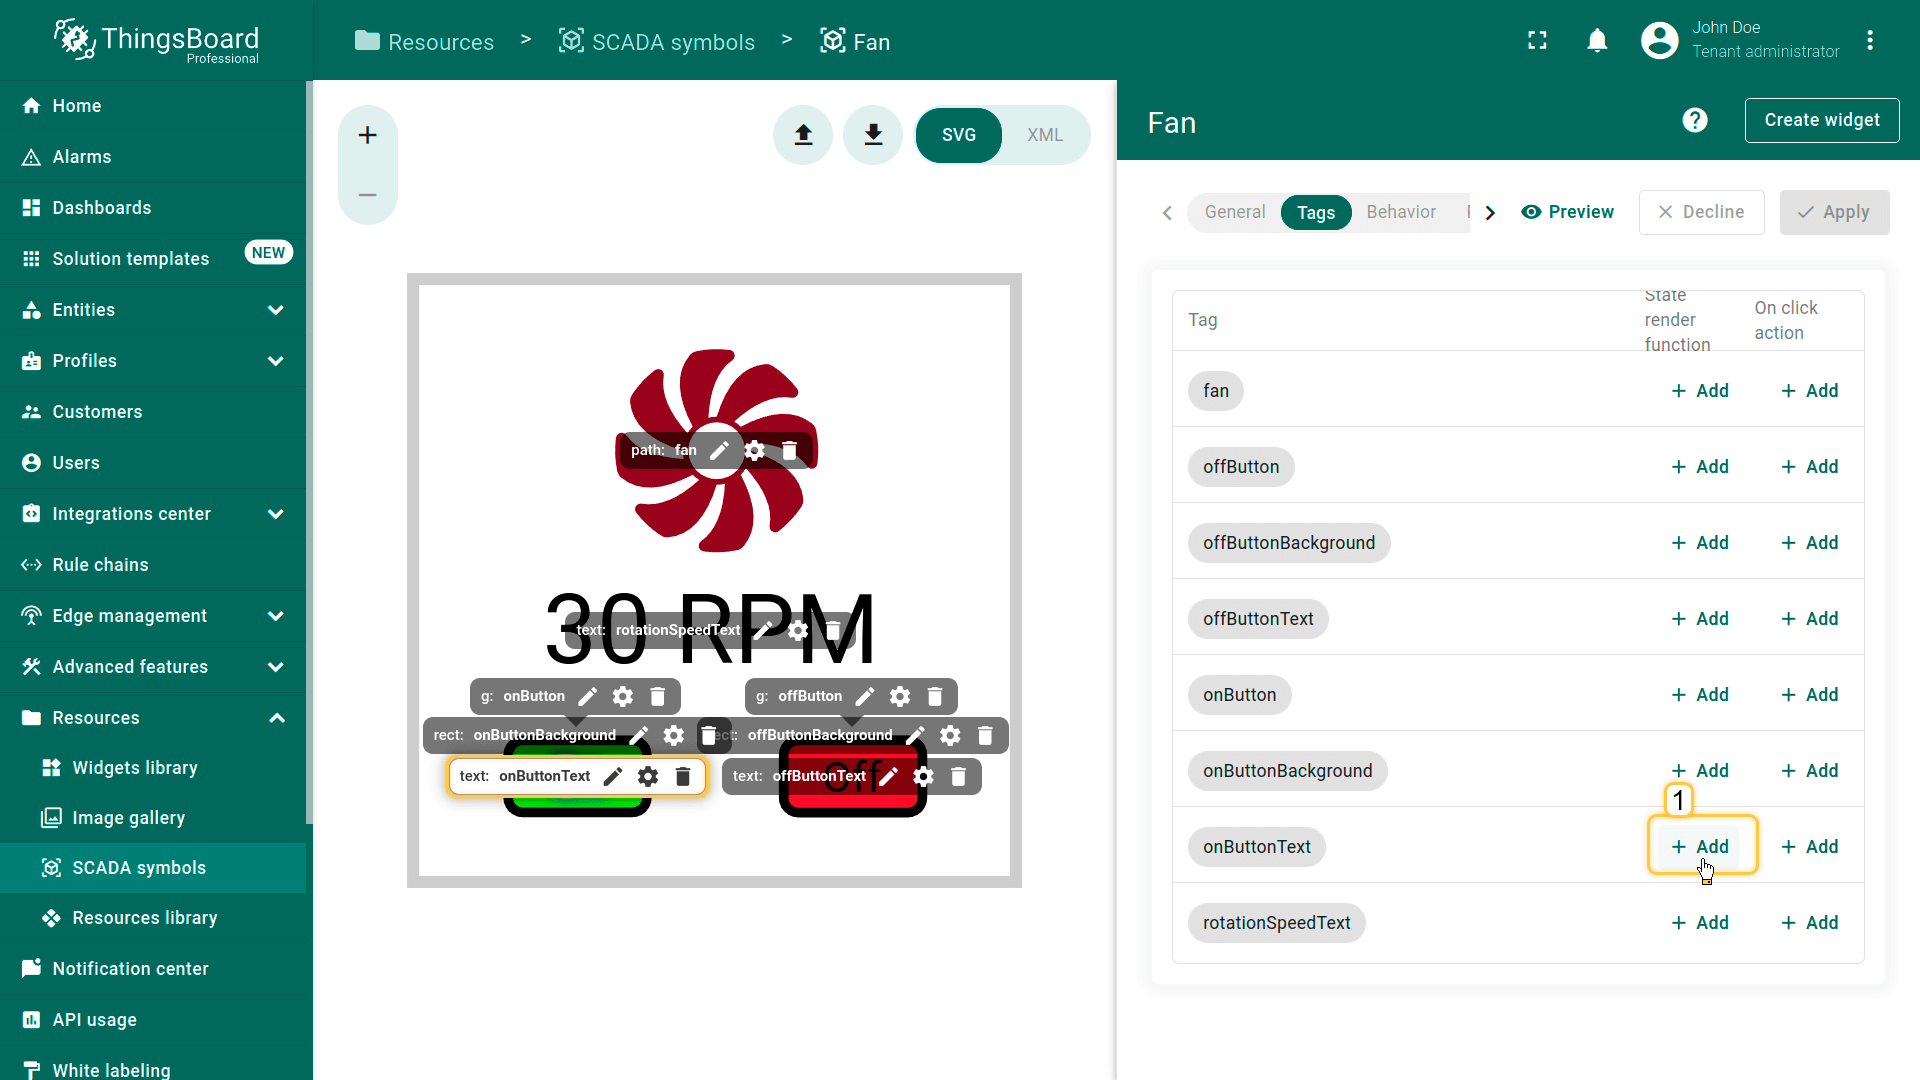The width and height of the screenshot is (1920, 1080).
Task: Zoom in with the plus icon
Action: click(x=368, y=135)
